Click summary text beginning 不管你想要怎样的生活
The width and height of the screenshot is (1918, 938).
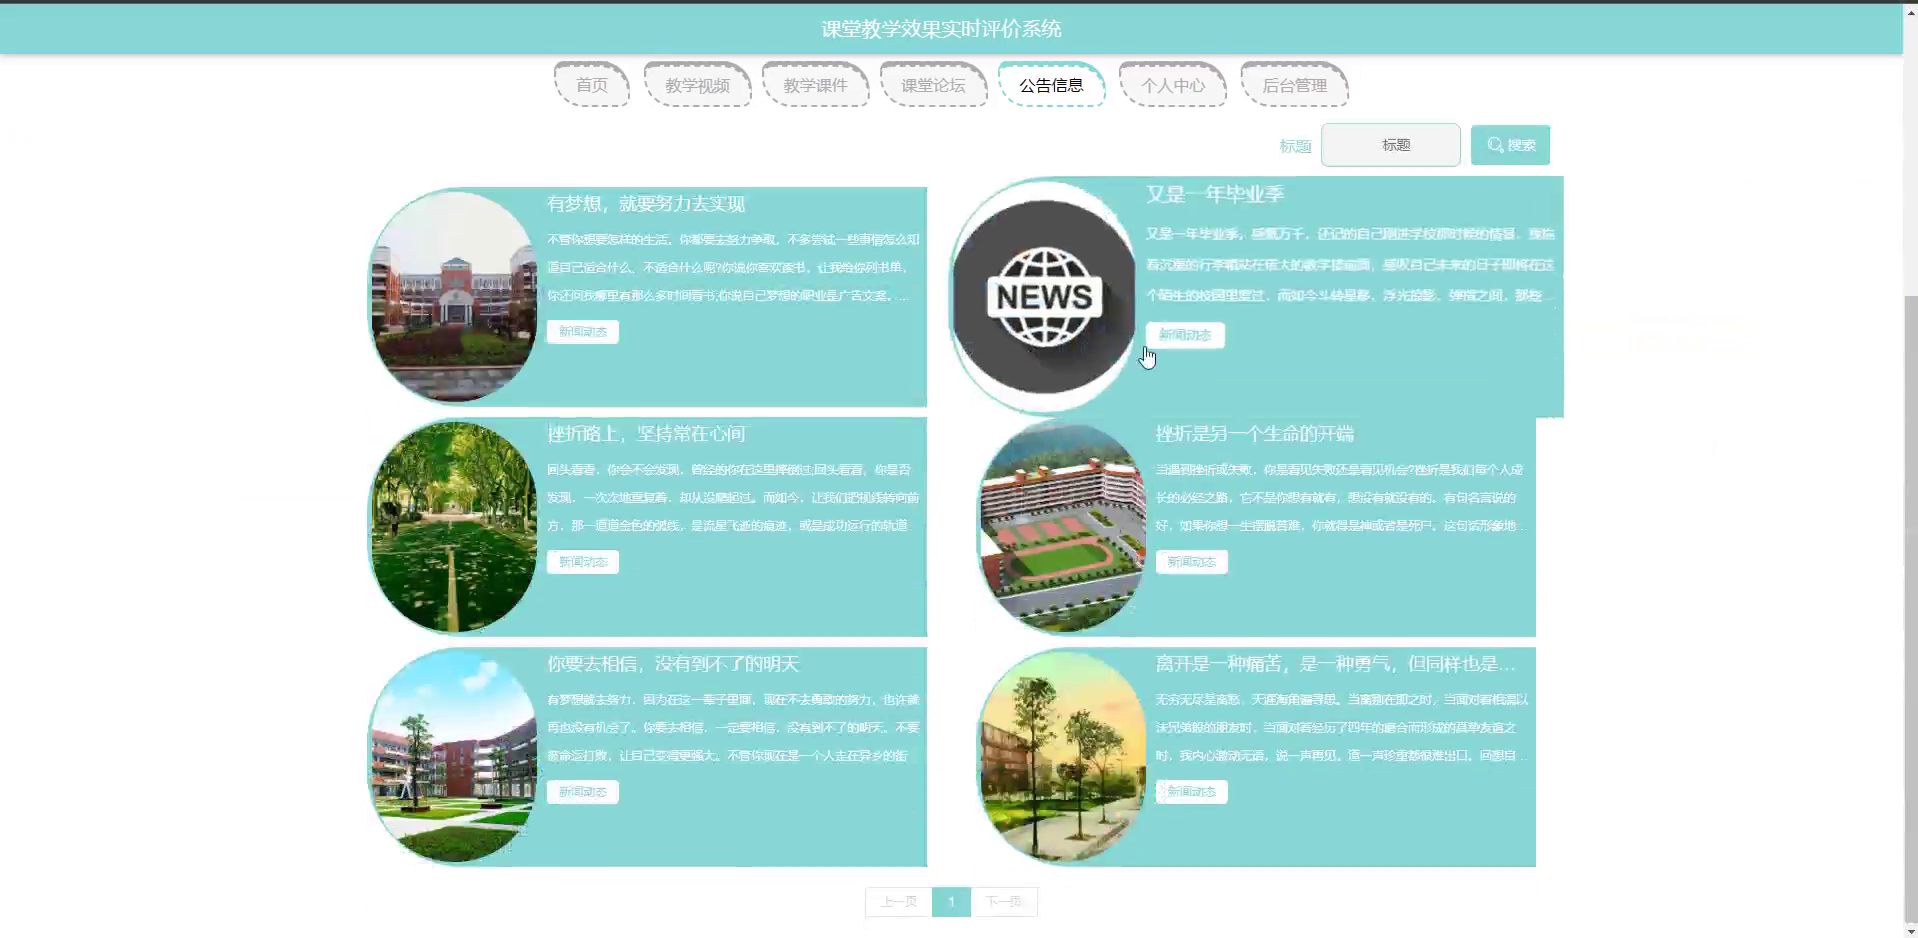(x=733, y=268)
